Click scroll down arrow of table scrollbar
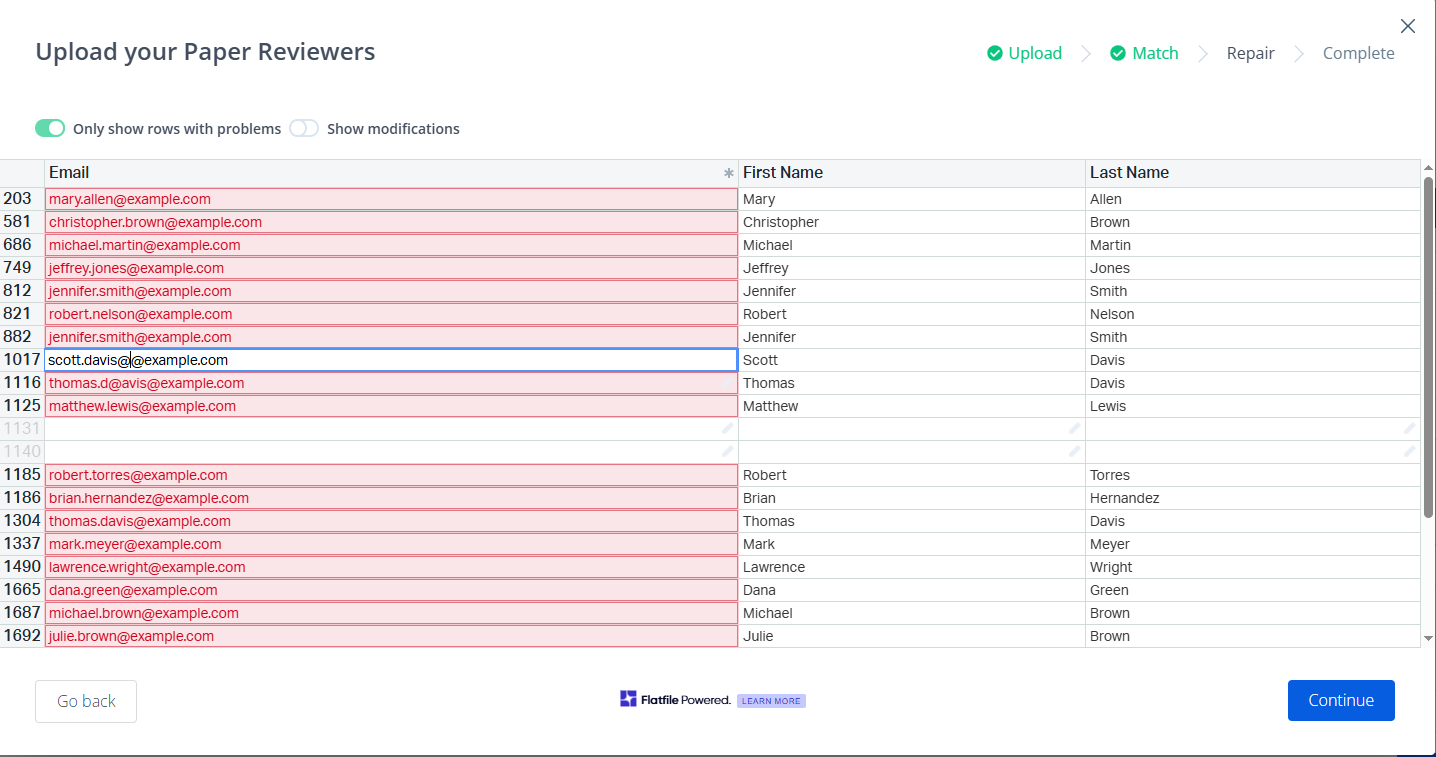1436x757 pixels. [1428, 637]
